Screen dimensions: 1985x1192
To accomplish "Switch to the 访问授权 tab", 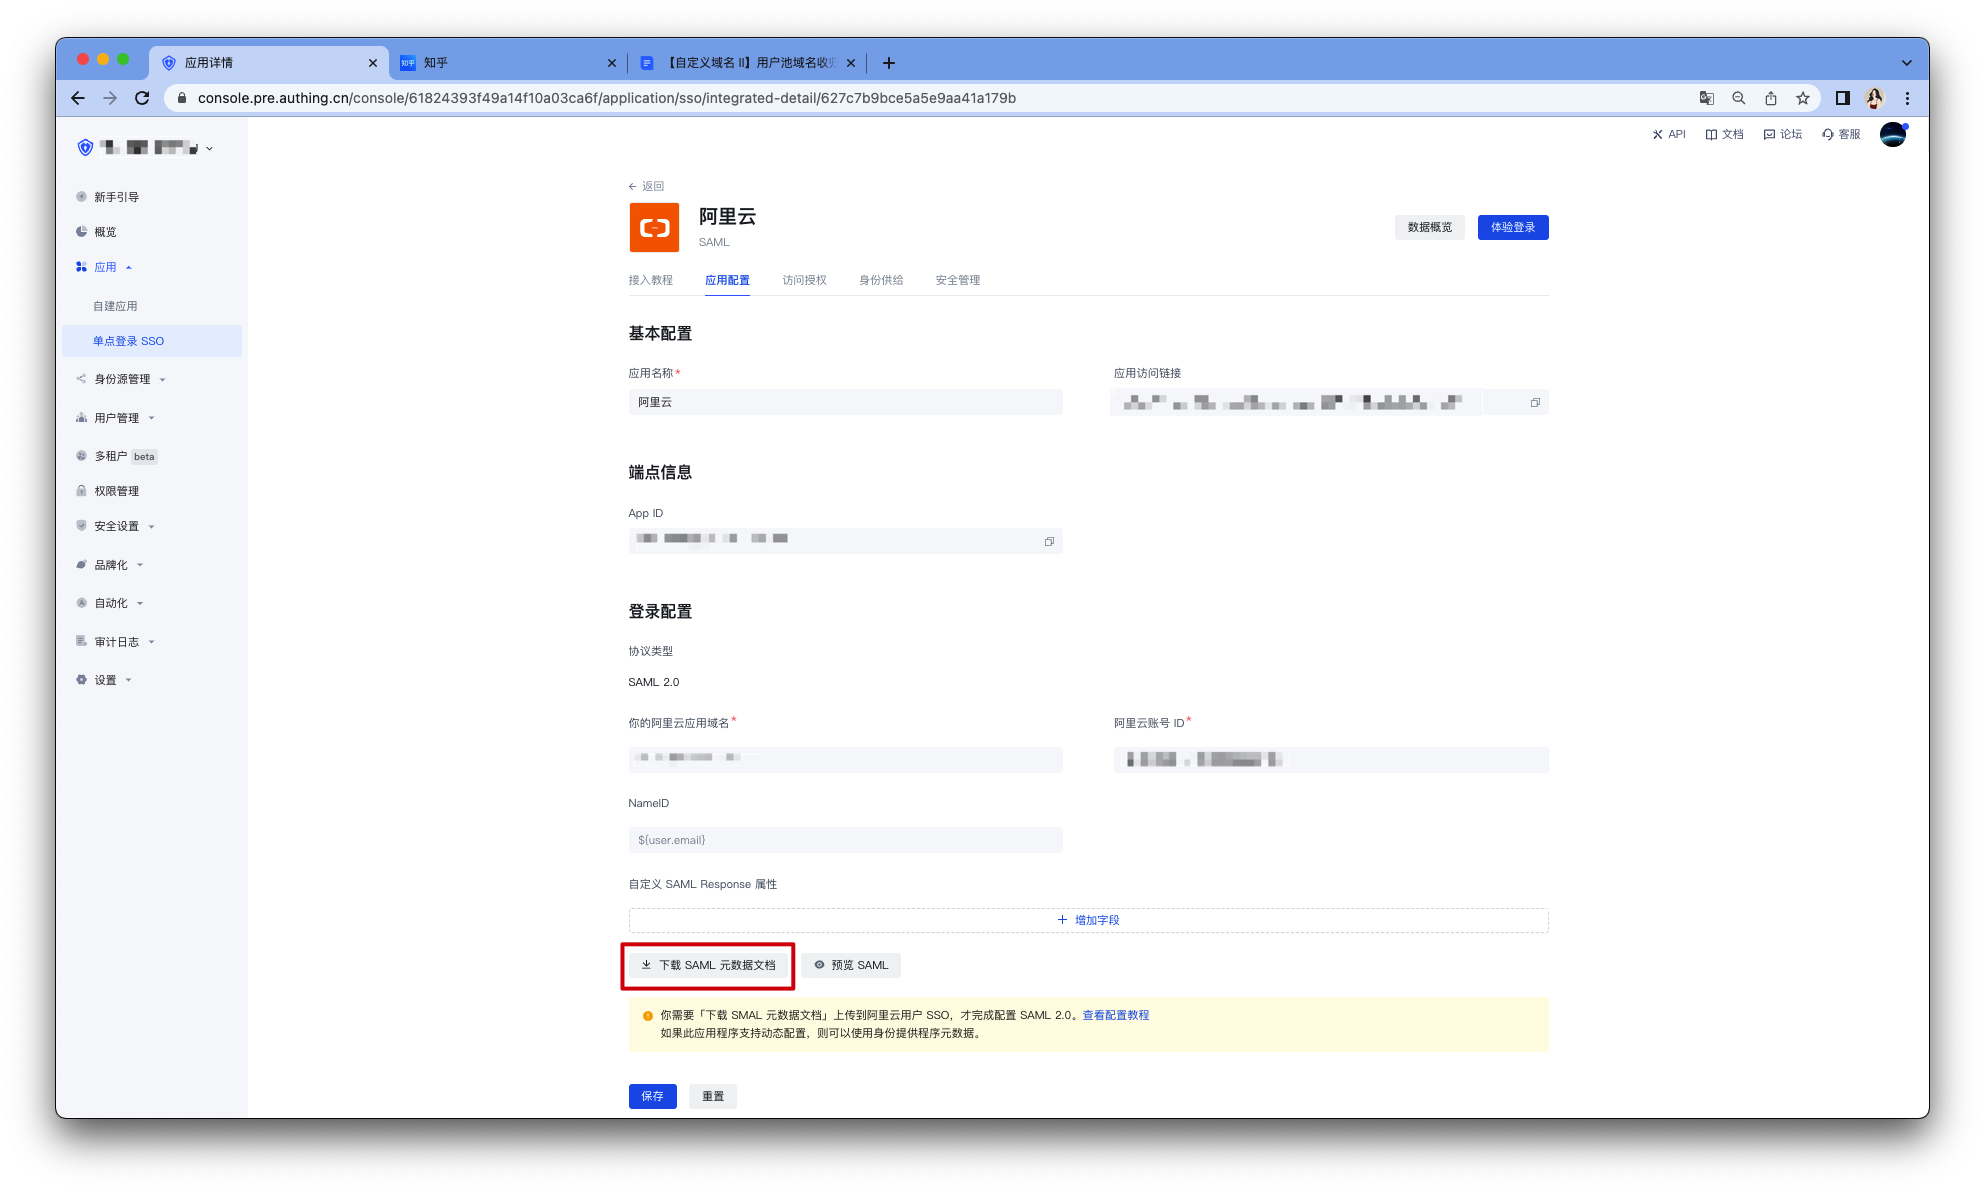I will (x=804, y=280).
